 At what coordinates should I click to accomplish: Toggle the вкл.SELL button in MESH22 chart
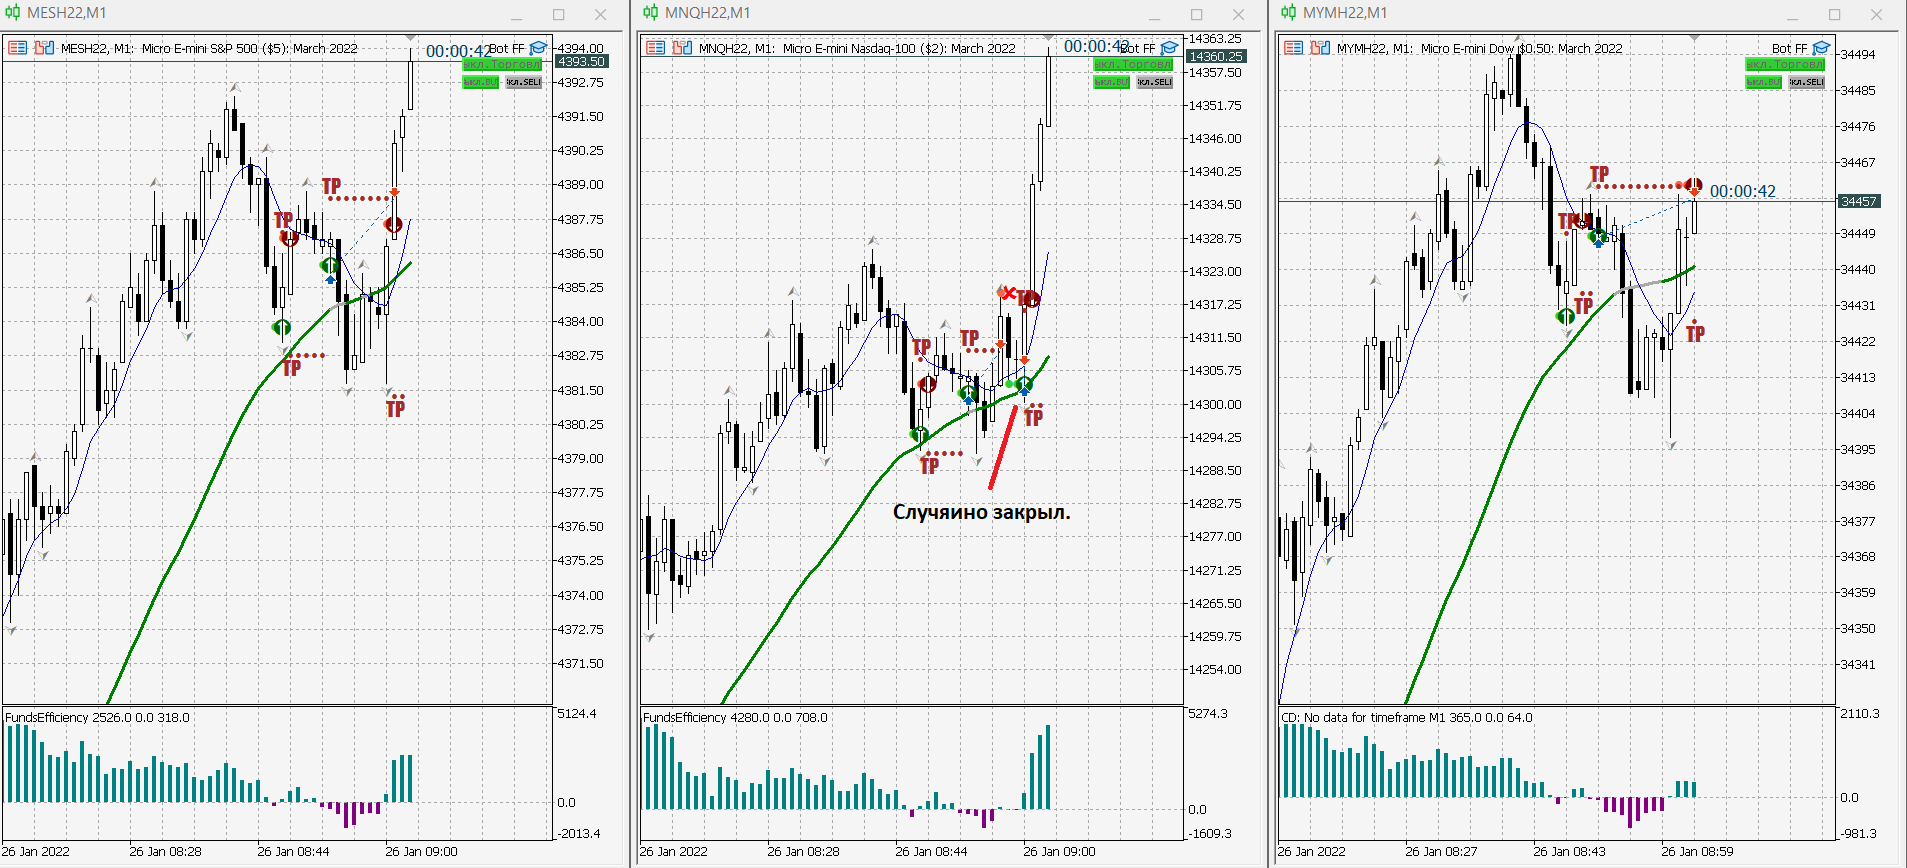523,82
